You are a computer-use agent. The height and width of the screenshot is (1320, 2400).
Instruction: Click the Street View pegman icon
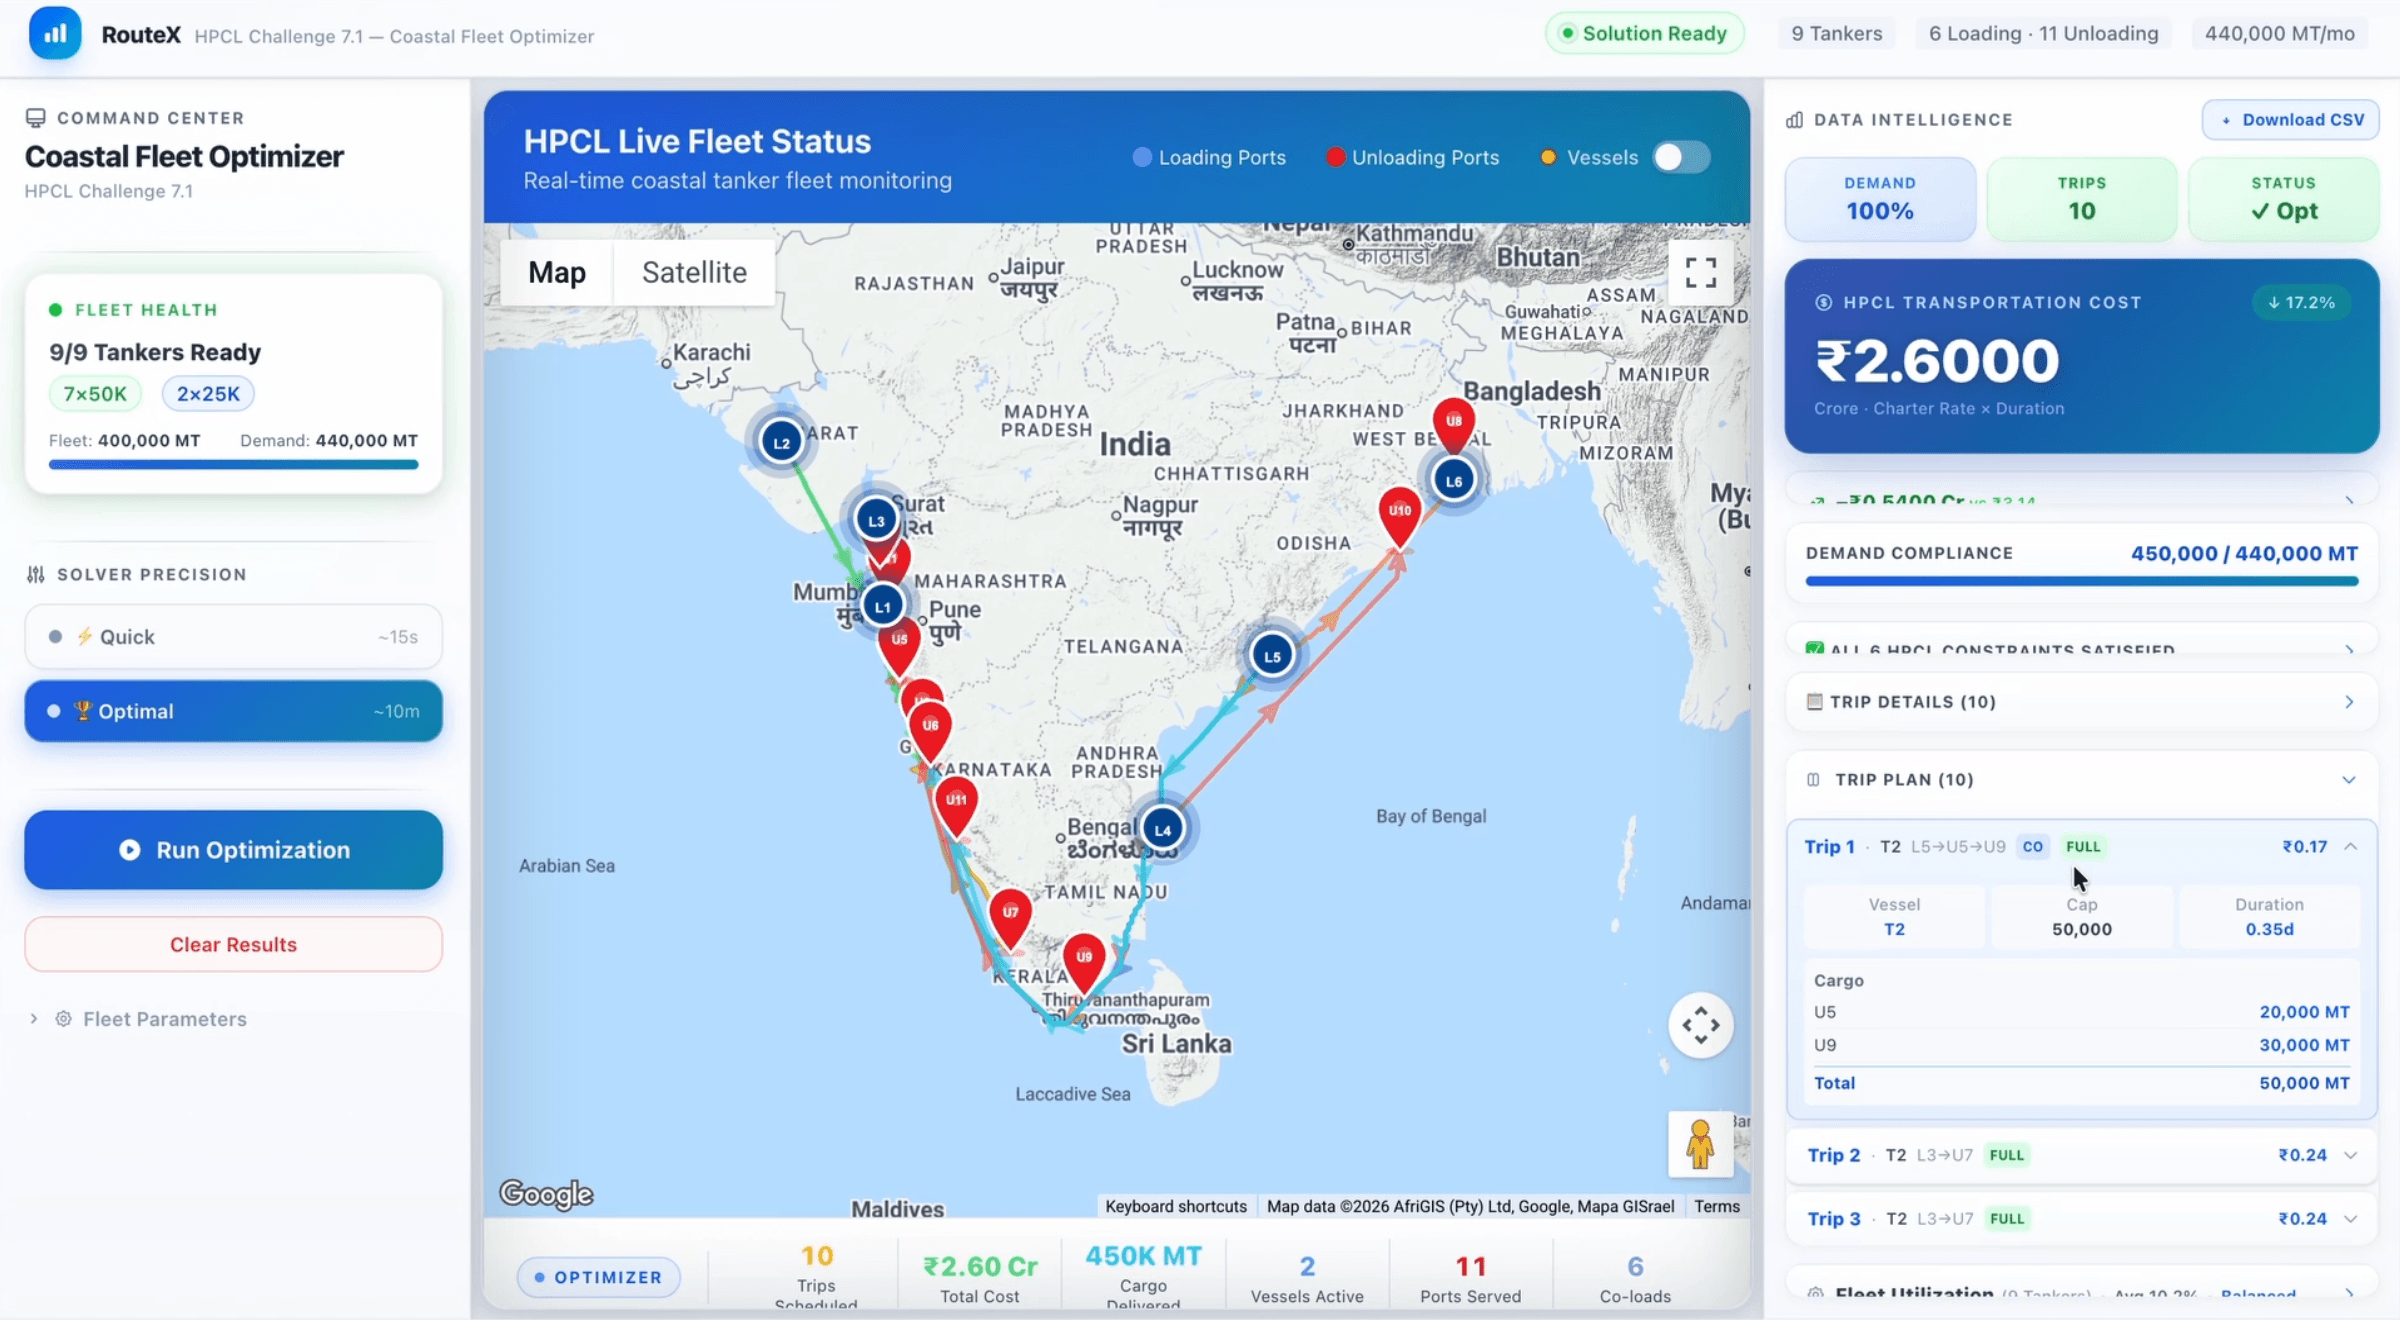click(x=1700, y=1144)
